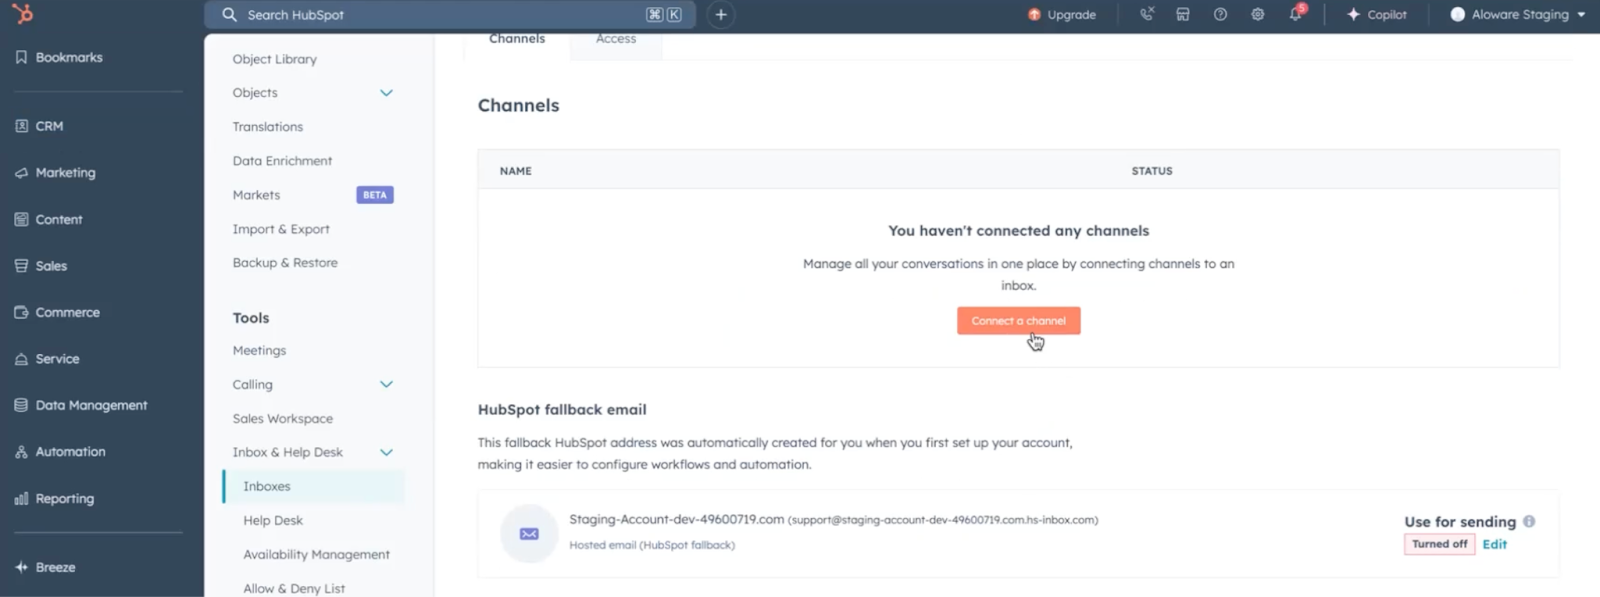
Task: Open Meetings tool settings
Action: [x=260, y=351]
